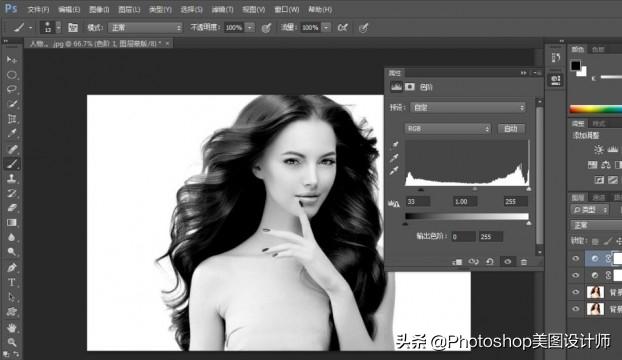Viewport: 622px width, 360px height.
Task: Select the Blur tool
Action: tap(11, 237)
